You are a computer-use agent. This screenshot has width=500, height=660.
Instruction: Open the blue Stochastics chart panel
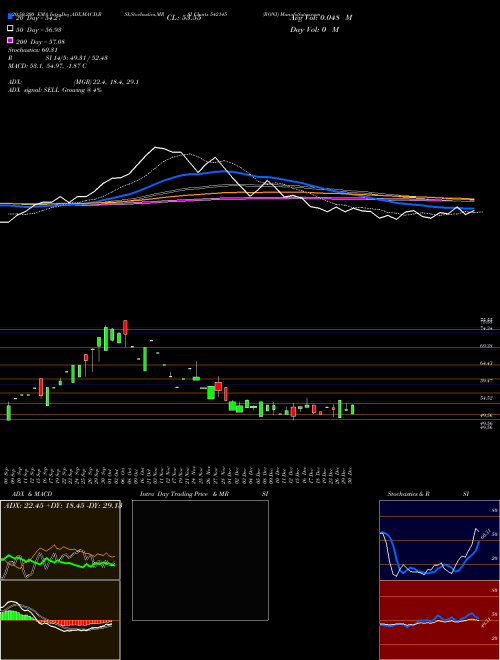[x=439, y=540]
